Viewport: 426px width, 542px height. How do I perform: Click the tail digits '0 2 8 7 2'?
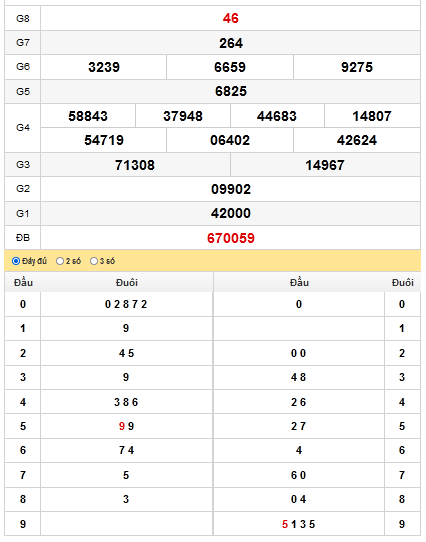[x=126, y=304]
